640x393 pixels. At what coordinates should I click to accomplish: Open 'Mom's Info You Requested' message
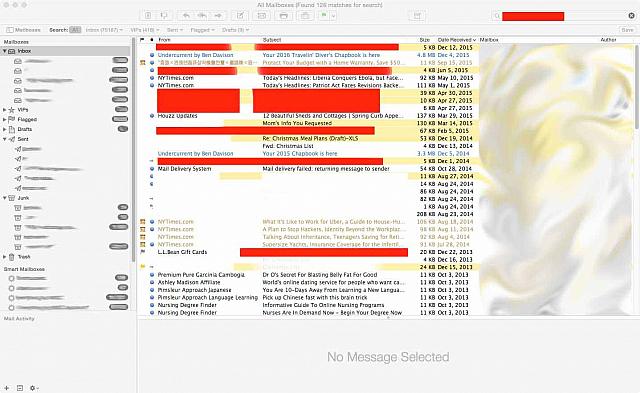point(297,123)
